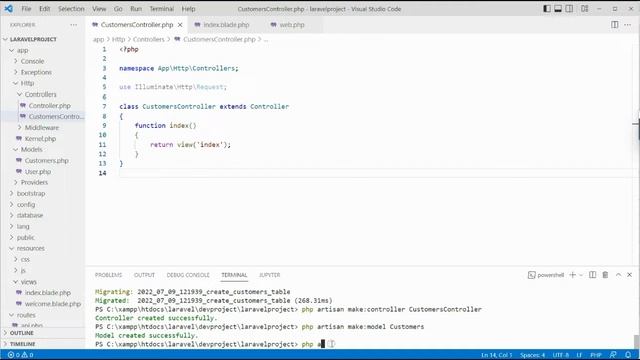
Task: Open launch profile dropdown arrow
Action: click(581, 275)
